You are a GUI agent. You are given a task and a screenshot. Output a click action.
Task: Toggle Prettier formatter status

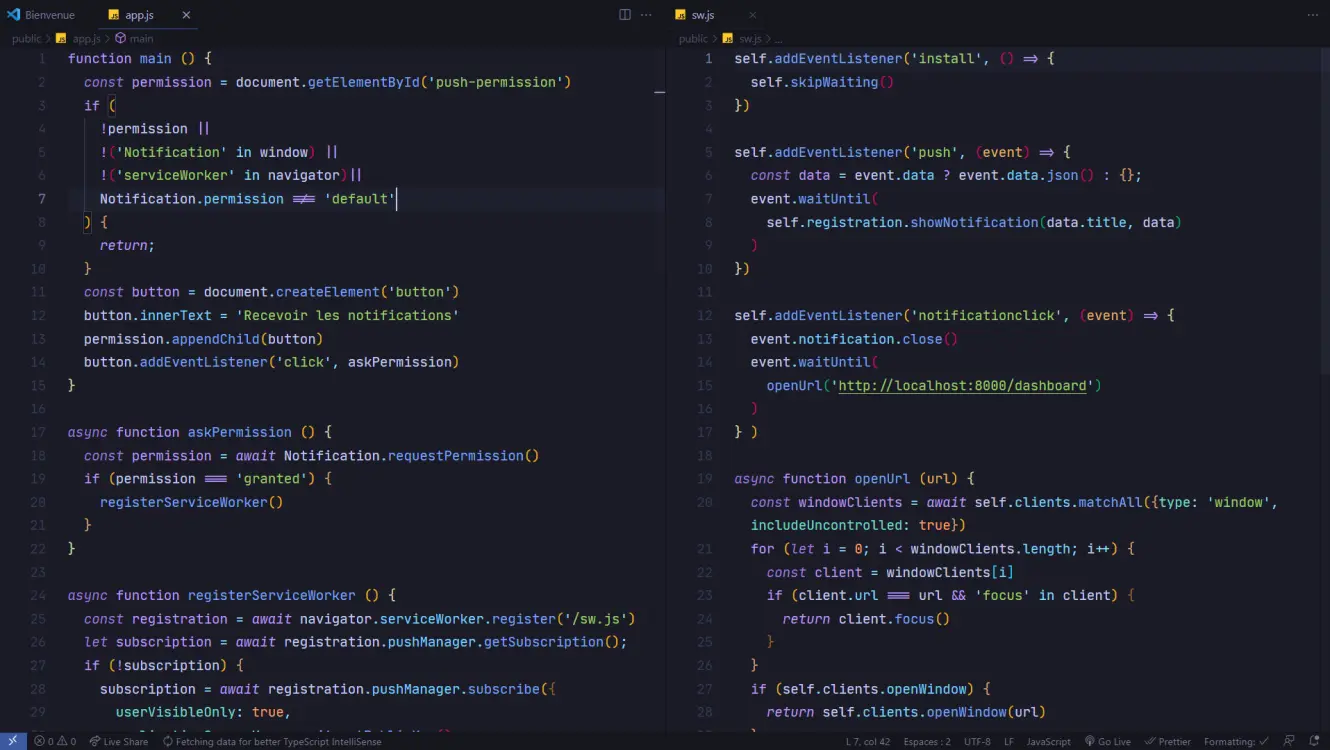[1167, 741]
